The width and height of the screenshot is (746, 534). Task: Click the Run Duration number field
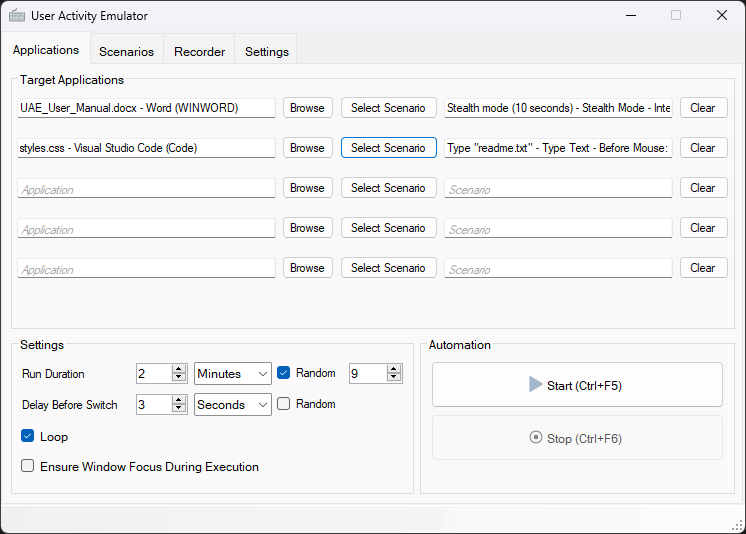(x=154, y=374)
